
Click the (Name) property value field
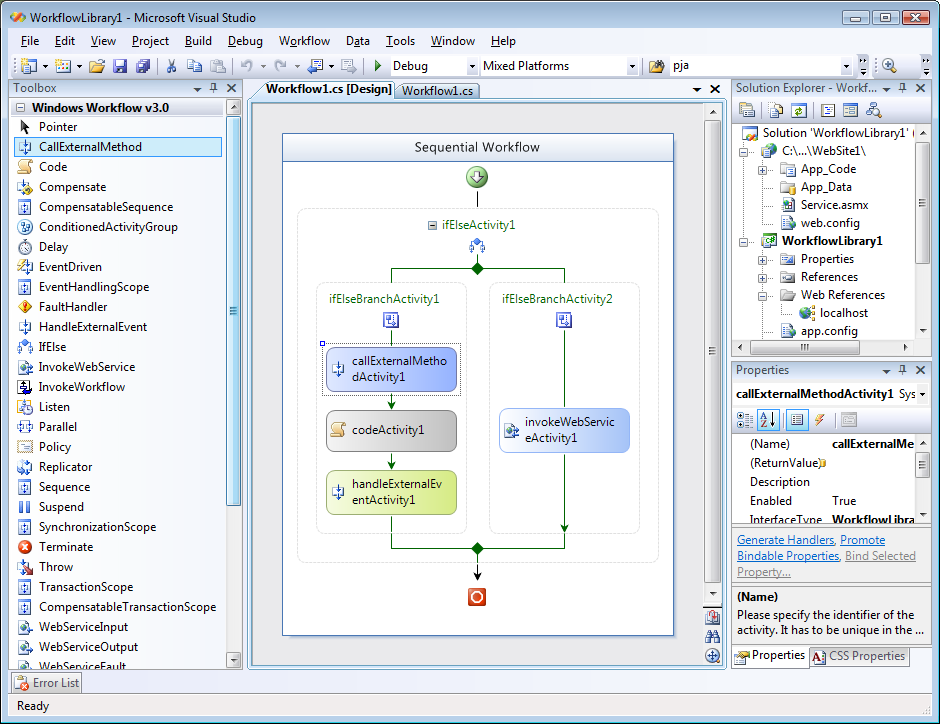pyautogui.click(x=873, y=444)
